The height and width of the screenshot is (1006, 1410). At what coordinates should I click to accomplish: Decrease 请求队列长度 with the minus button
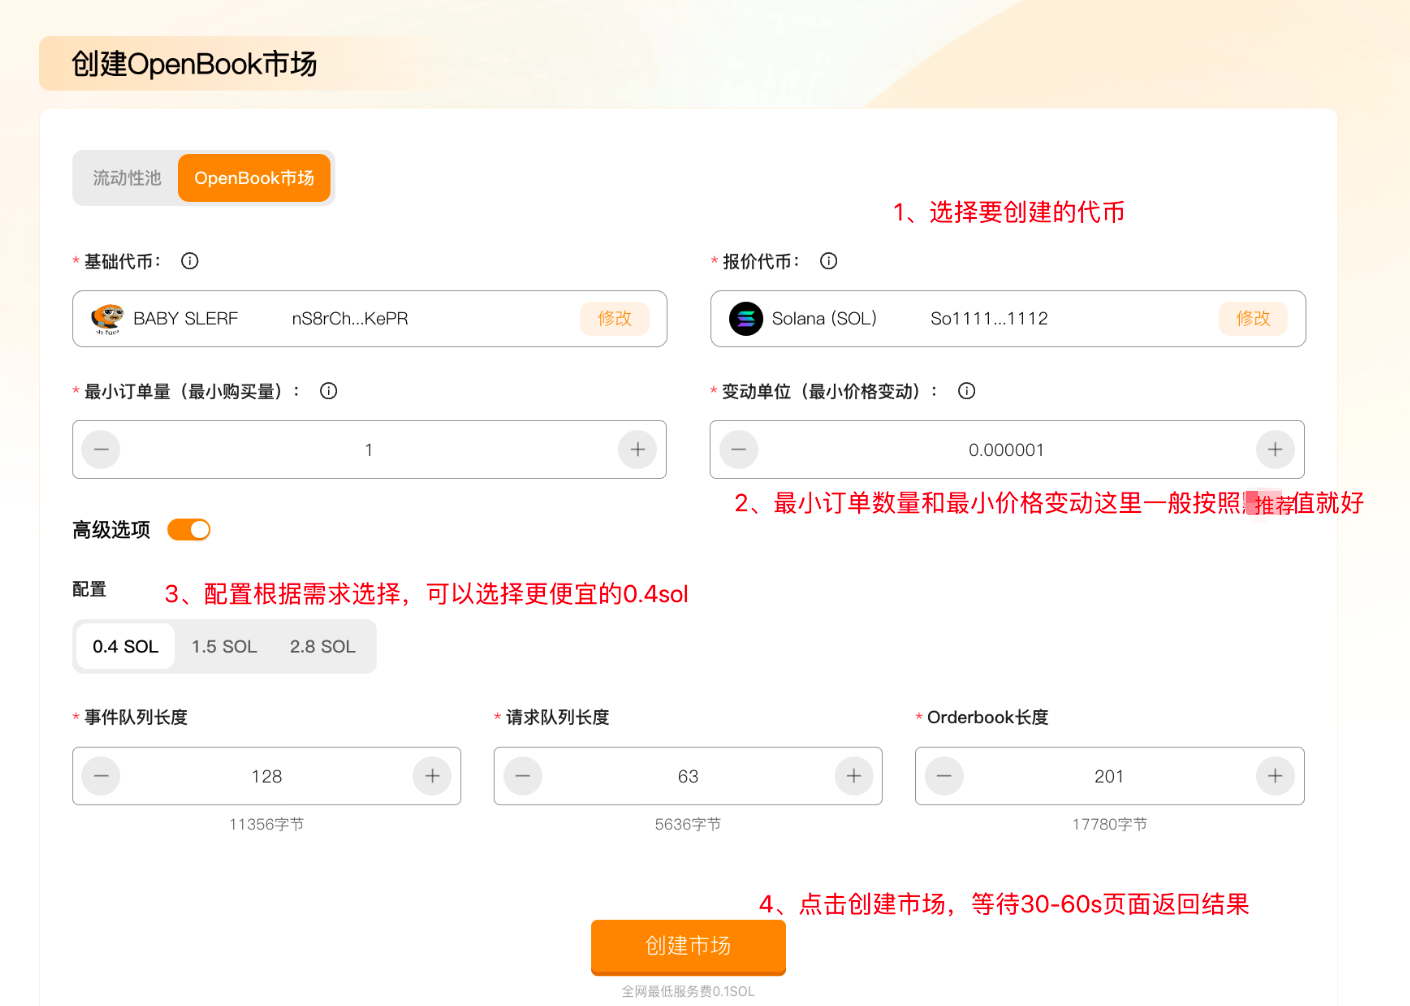(523, 776)
